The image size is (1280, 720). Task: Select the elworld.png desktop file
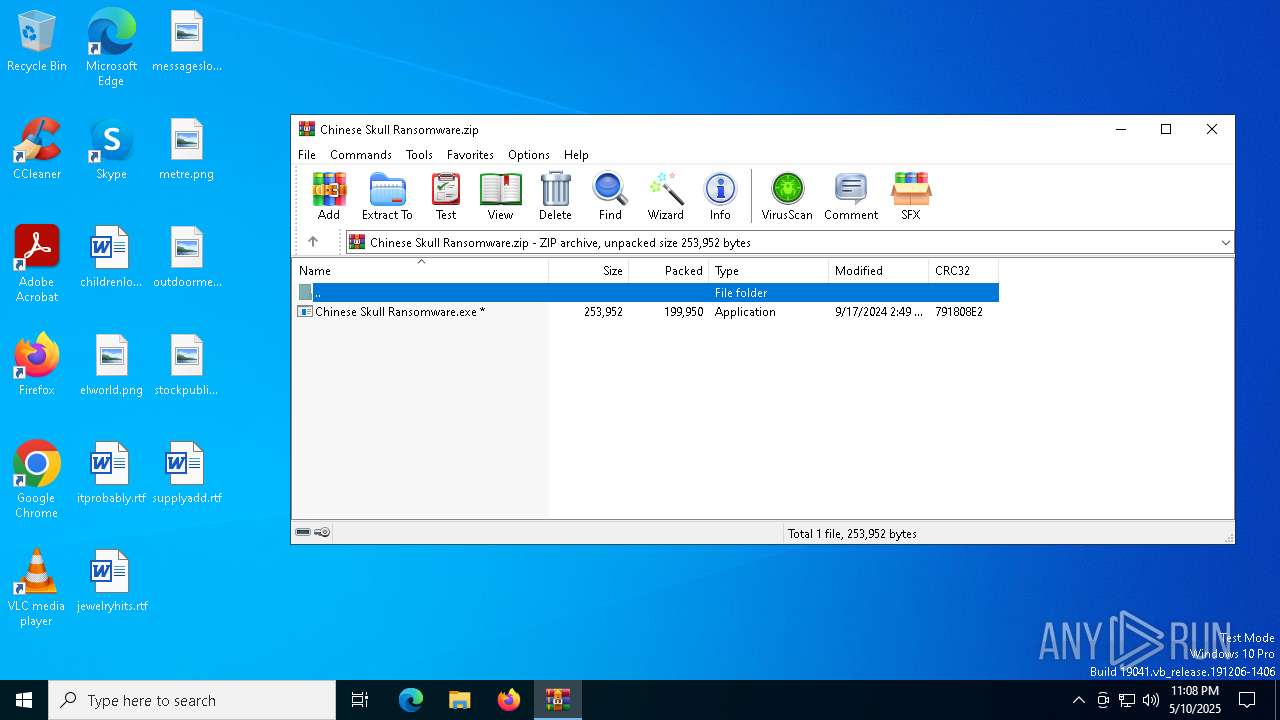tap(111, 366)
